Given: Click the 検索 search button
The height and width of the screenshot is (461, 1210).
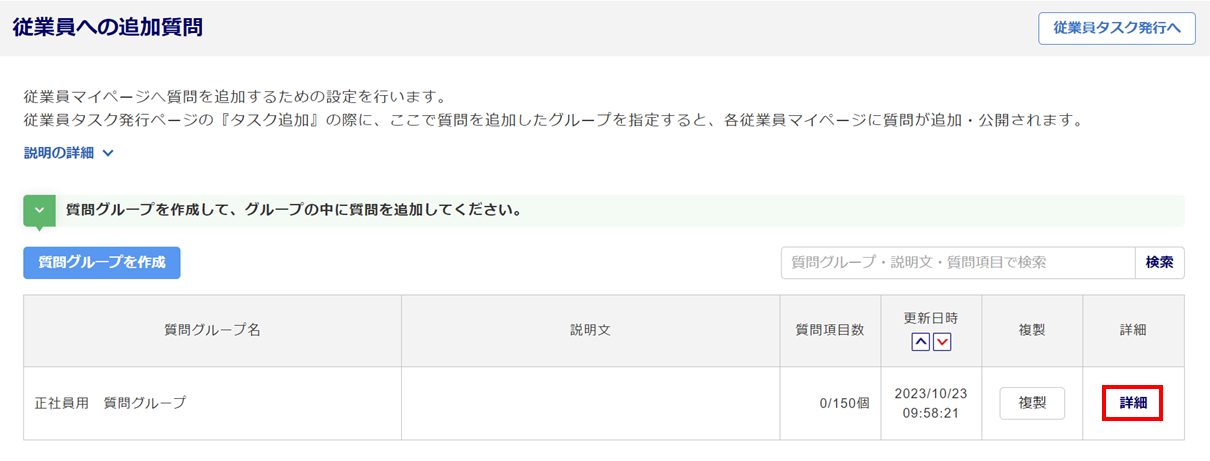Looking at the screenshot, I should (1159, 263).
